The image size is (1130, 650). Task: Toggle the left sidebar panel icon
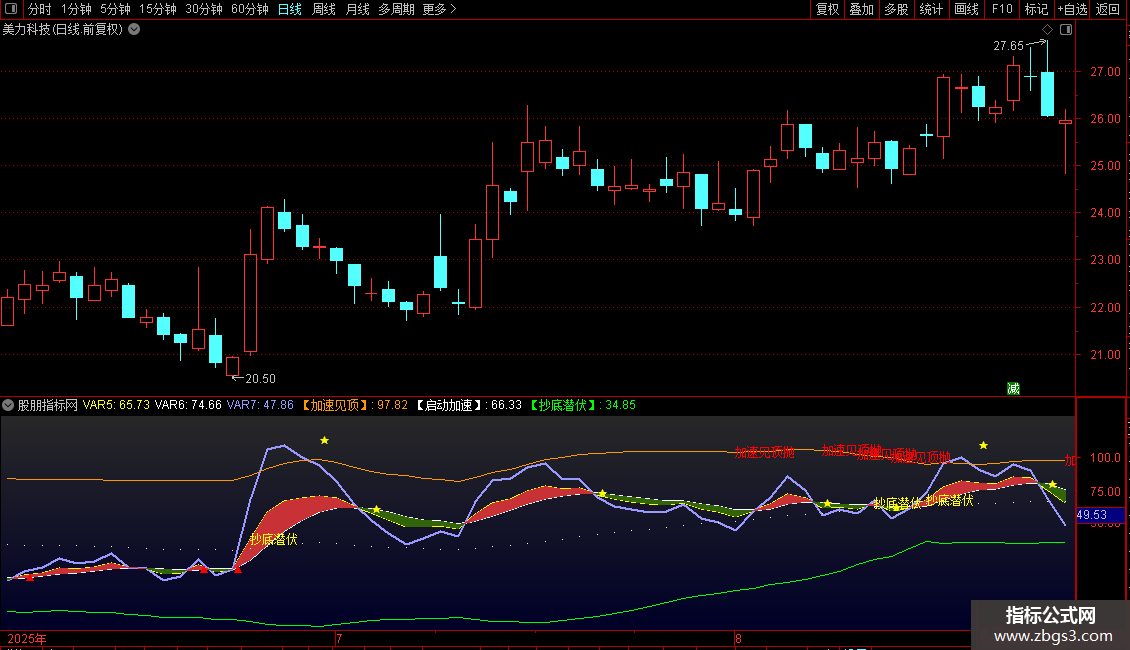pos(12,9)
